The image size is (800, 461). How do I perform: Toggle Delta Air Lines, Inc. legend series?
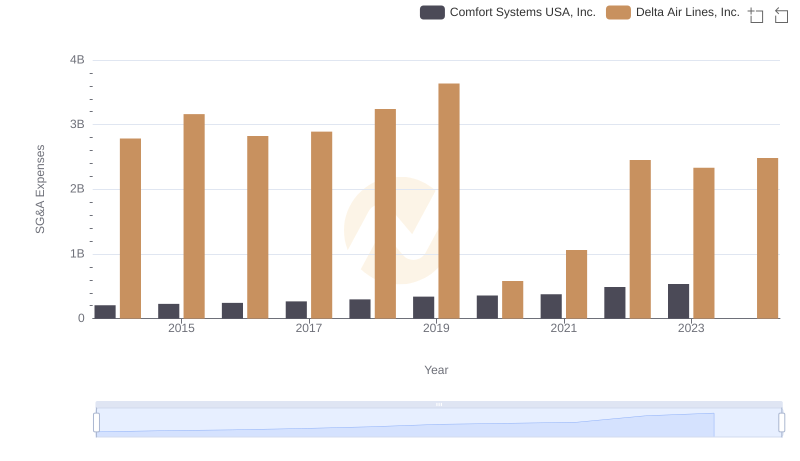(x=672, y=12)
